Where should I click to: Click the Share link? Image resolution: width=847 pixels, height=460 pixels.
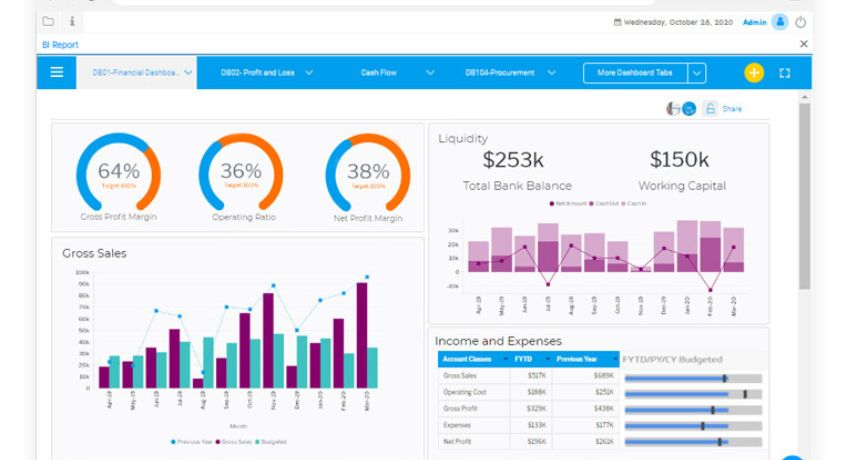pos(732,109)
